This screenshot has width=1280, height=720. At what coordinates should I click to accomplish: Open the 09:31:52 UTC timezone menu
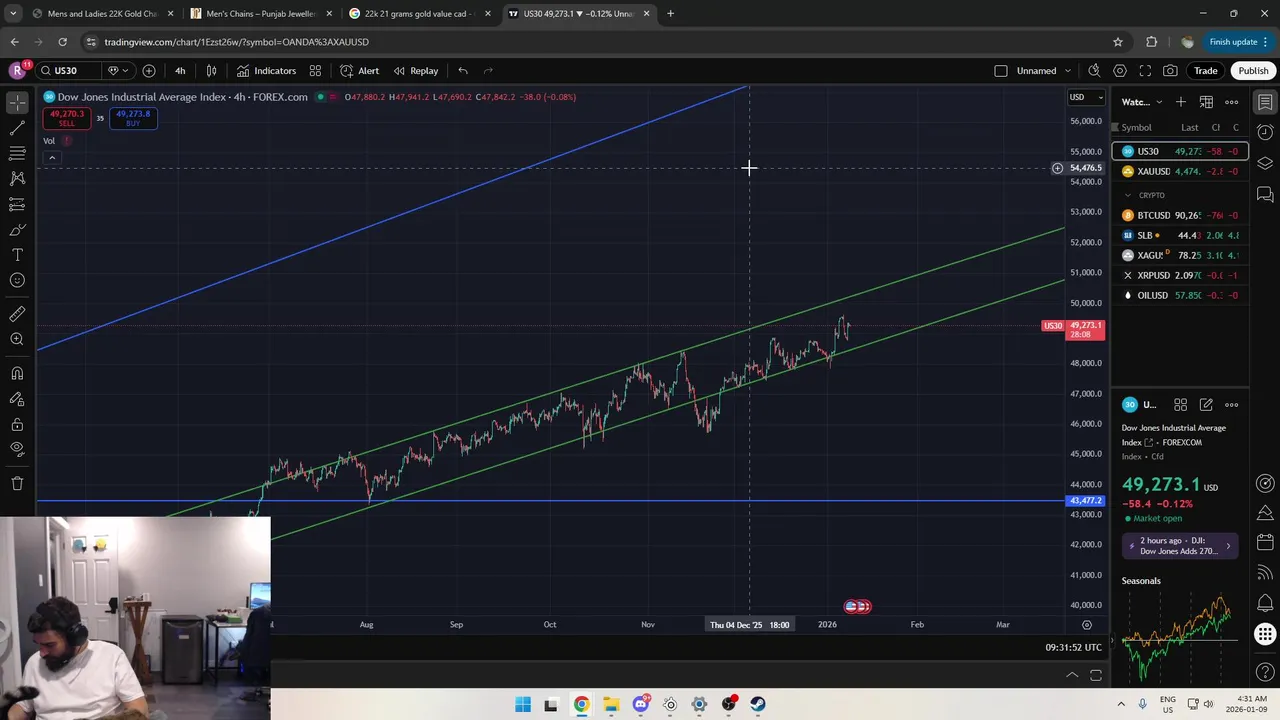[1073, 648]
